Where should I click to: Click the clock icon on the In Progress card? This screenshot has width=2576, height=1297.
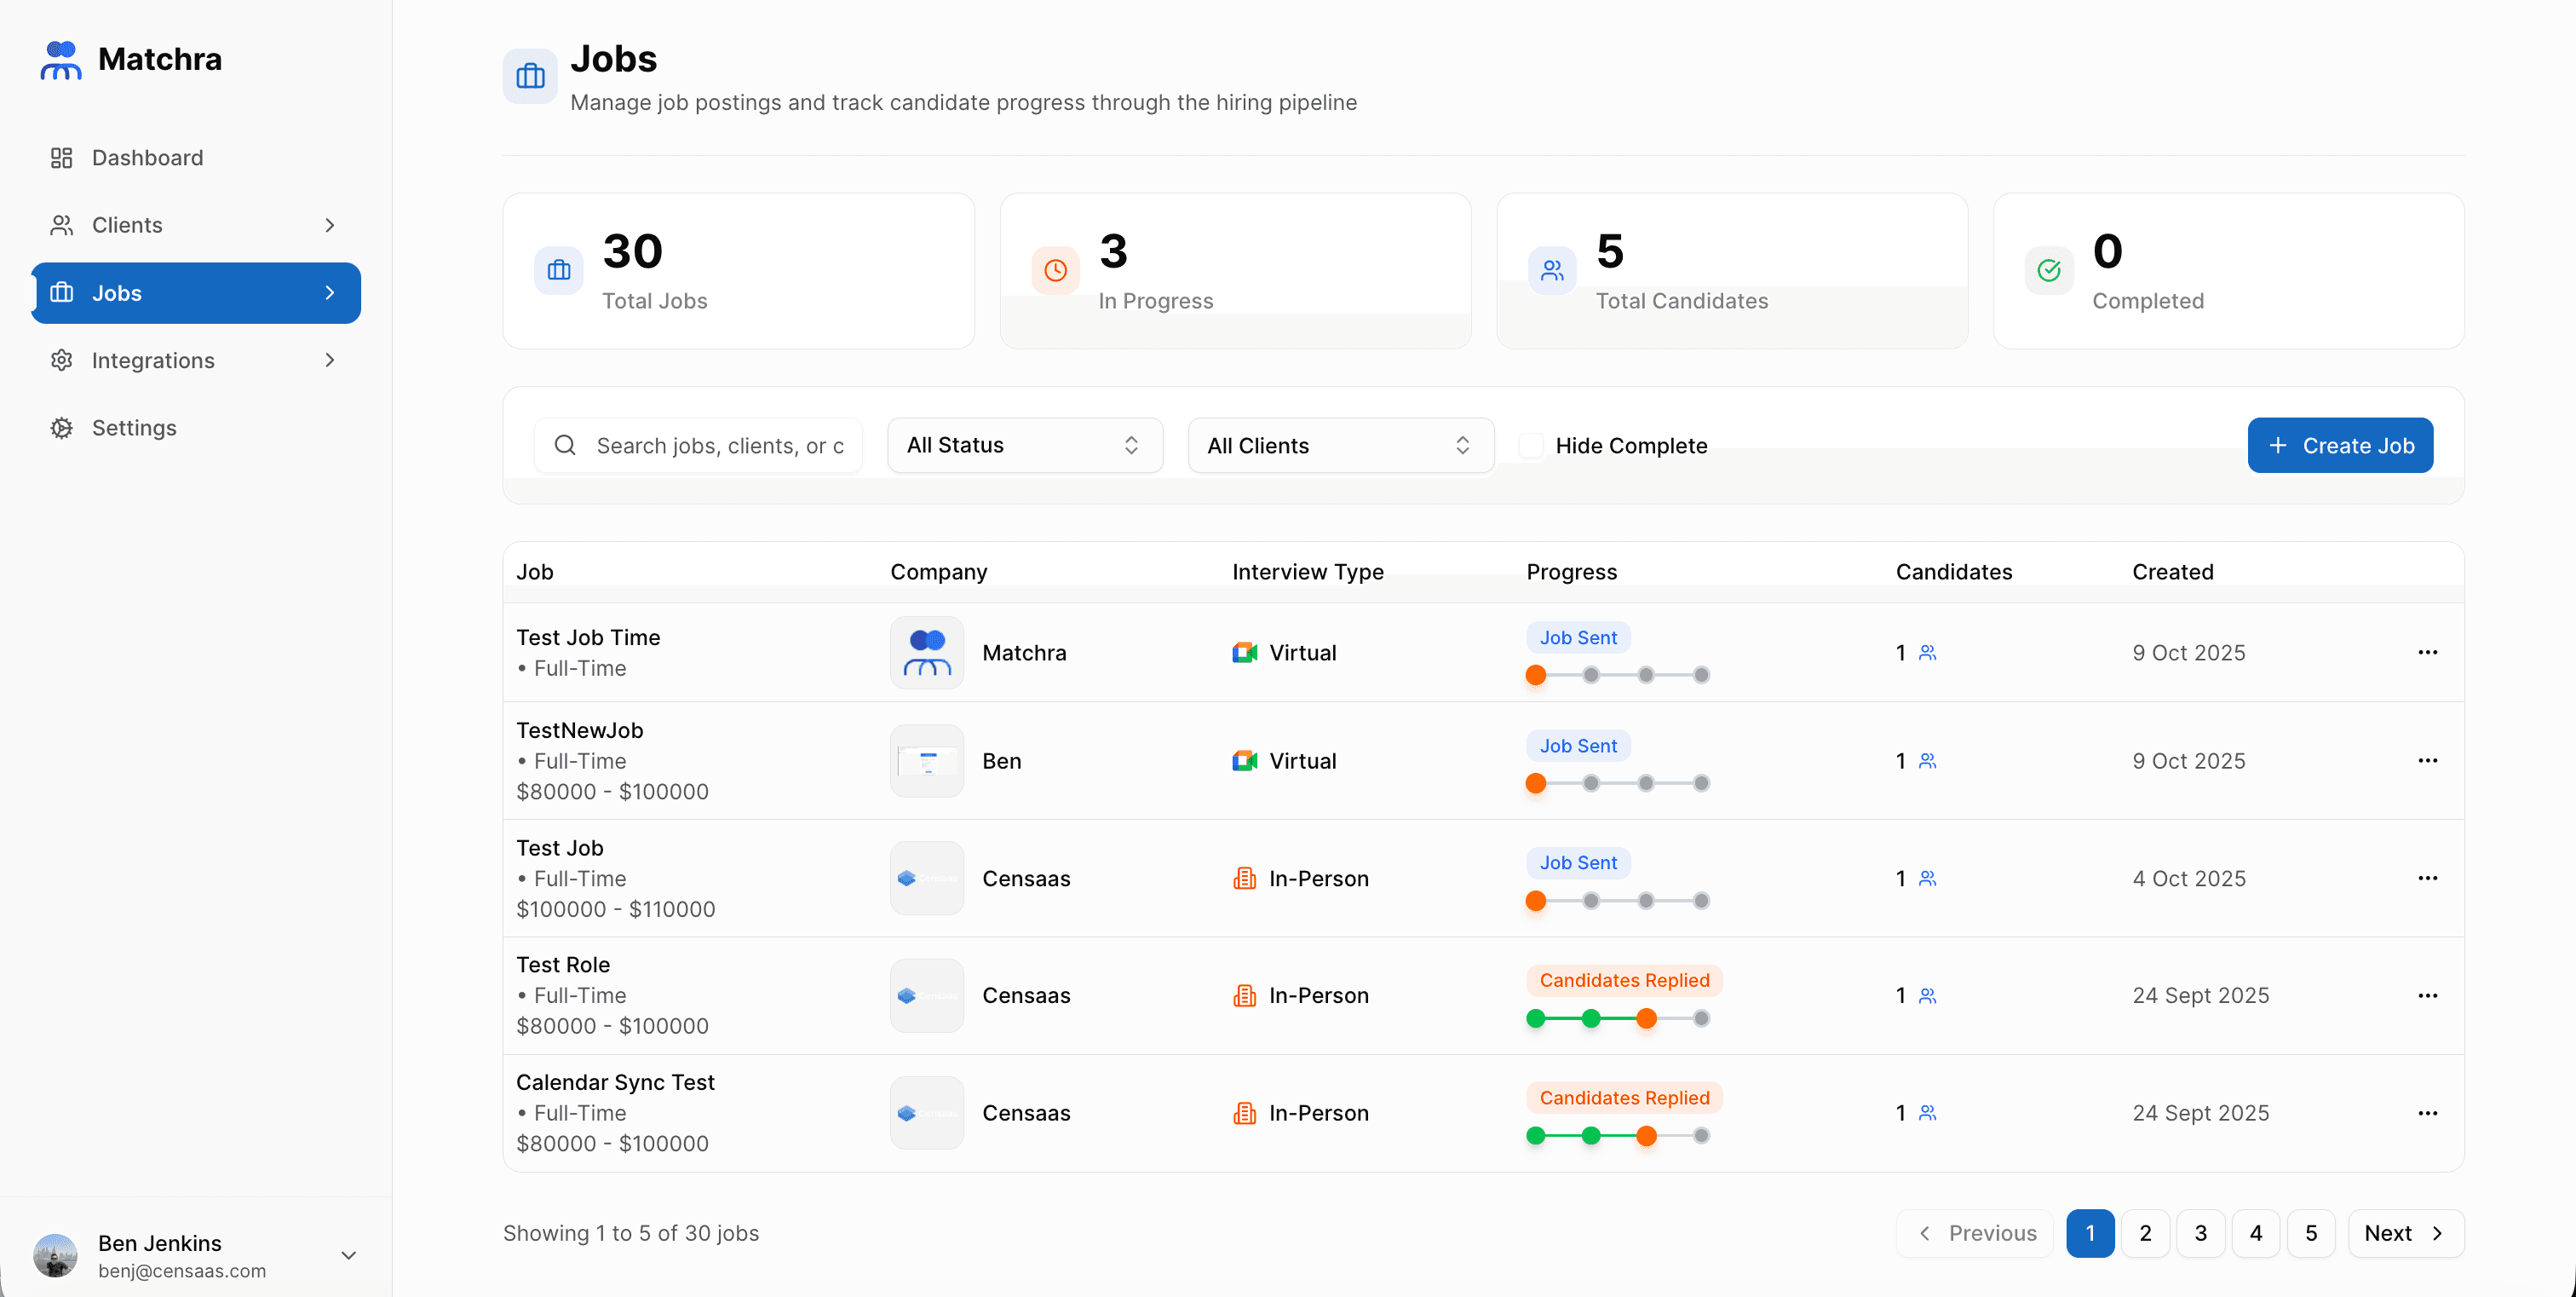[x=1055, y=270]
